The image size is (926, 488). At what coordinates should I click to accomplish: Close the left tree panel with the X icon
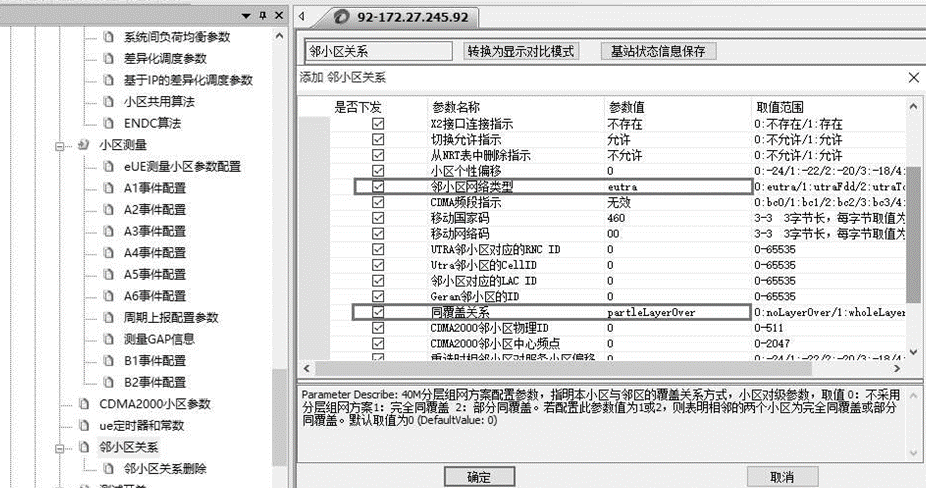pos(279,16)
